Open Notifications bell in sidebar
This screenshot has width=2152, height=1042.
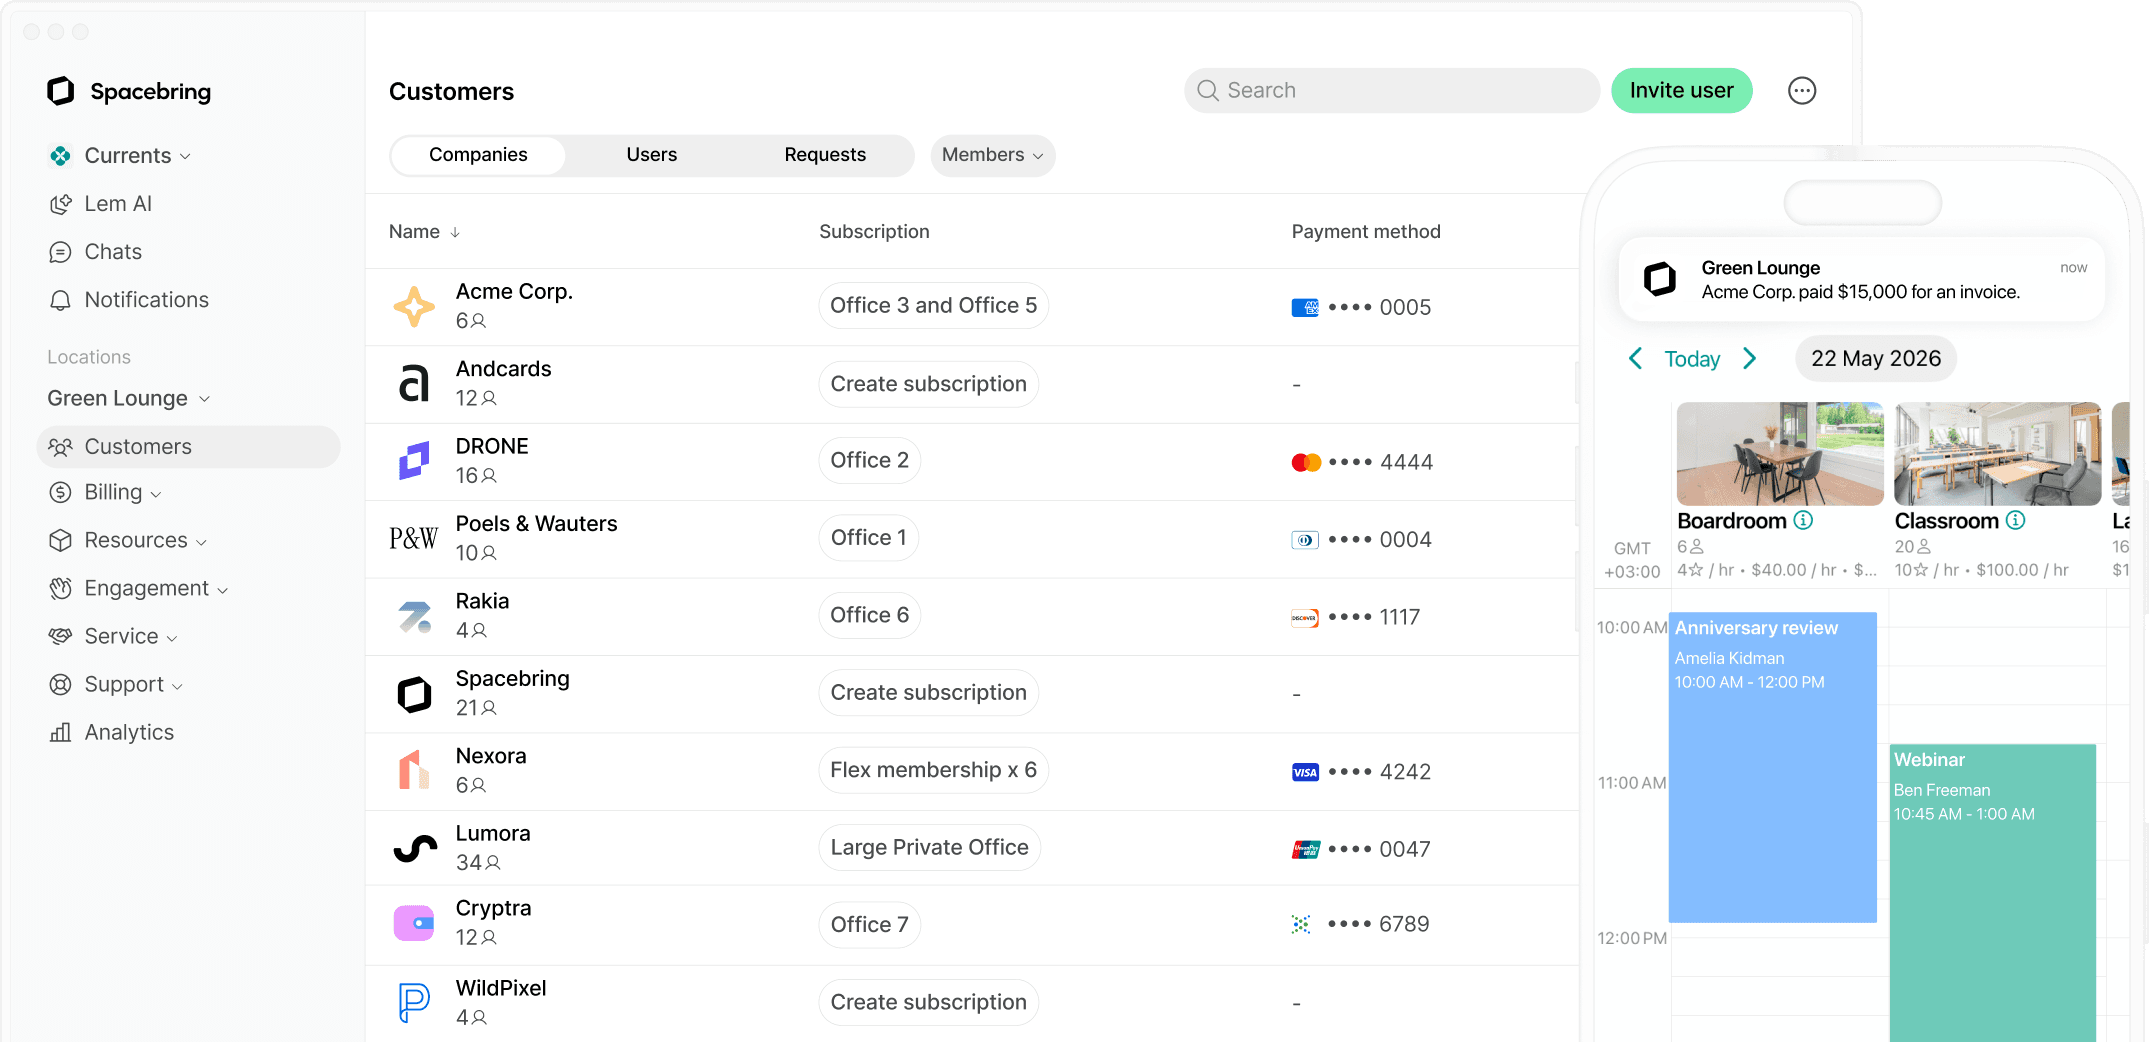tap(61, 300)
